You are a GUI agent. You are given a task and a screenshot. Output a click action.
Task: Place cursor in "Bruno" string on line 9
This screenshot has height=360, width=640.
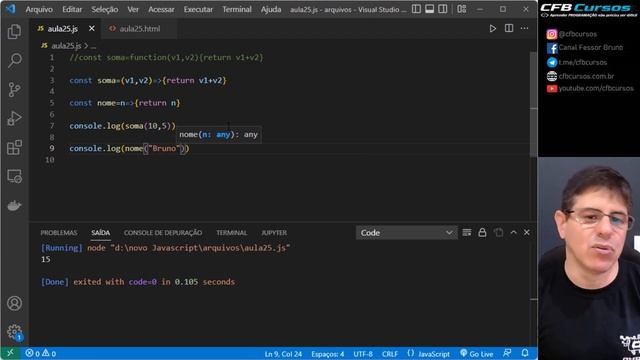(x=164, y=149)
